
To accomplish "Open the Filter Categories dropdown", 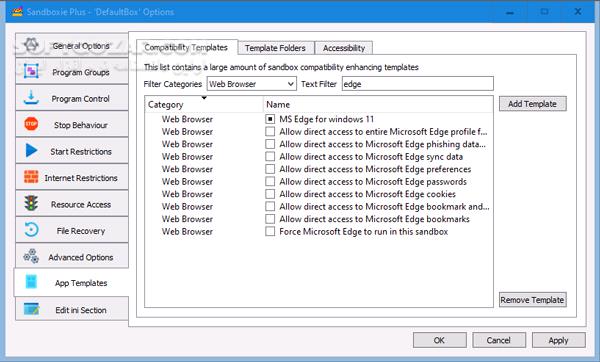I will point(251,84).
